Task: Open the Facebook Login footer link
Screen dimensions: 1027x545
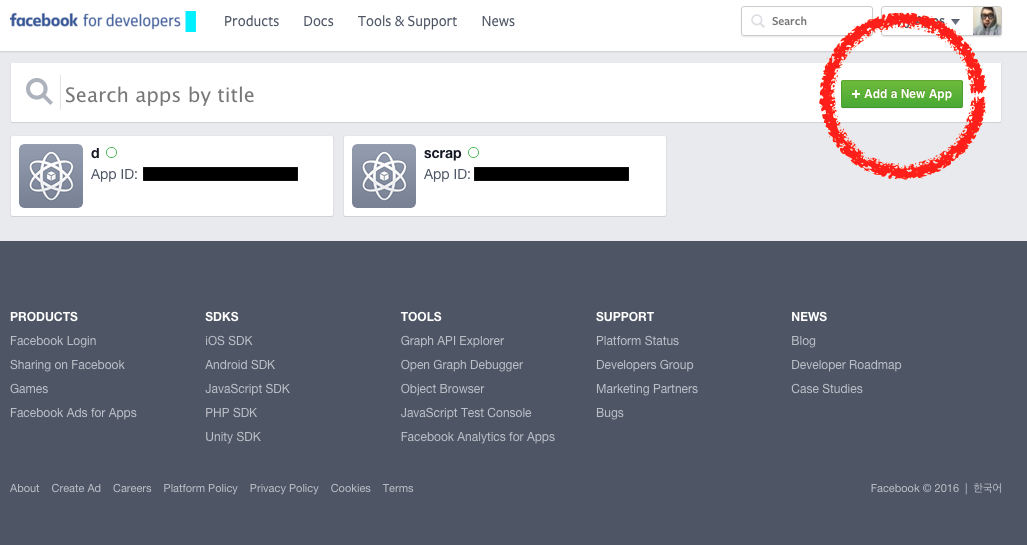Action: tap(53, 341)
